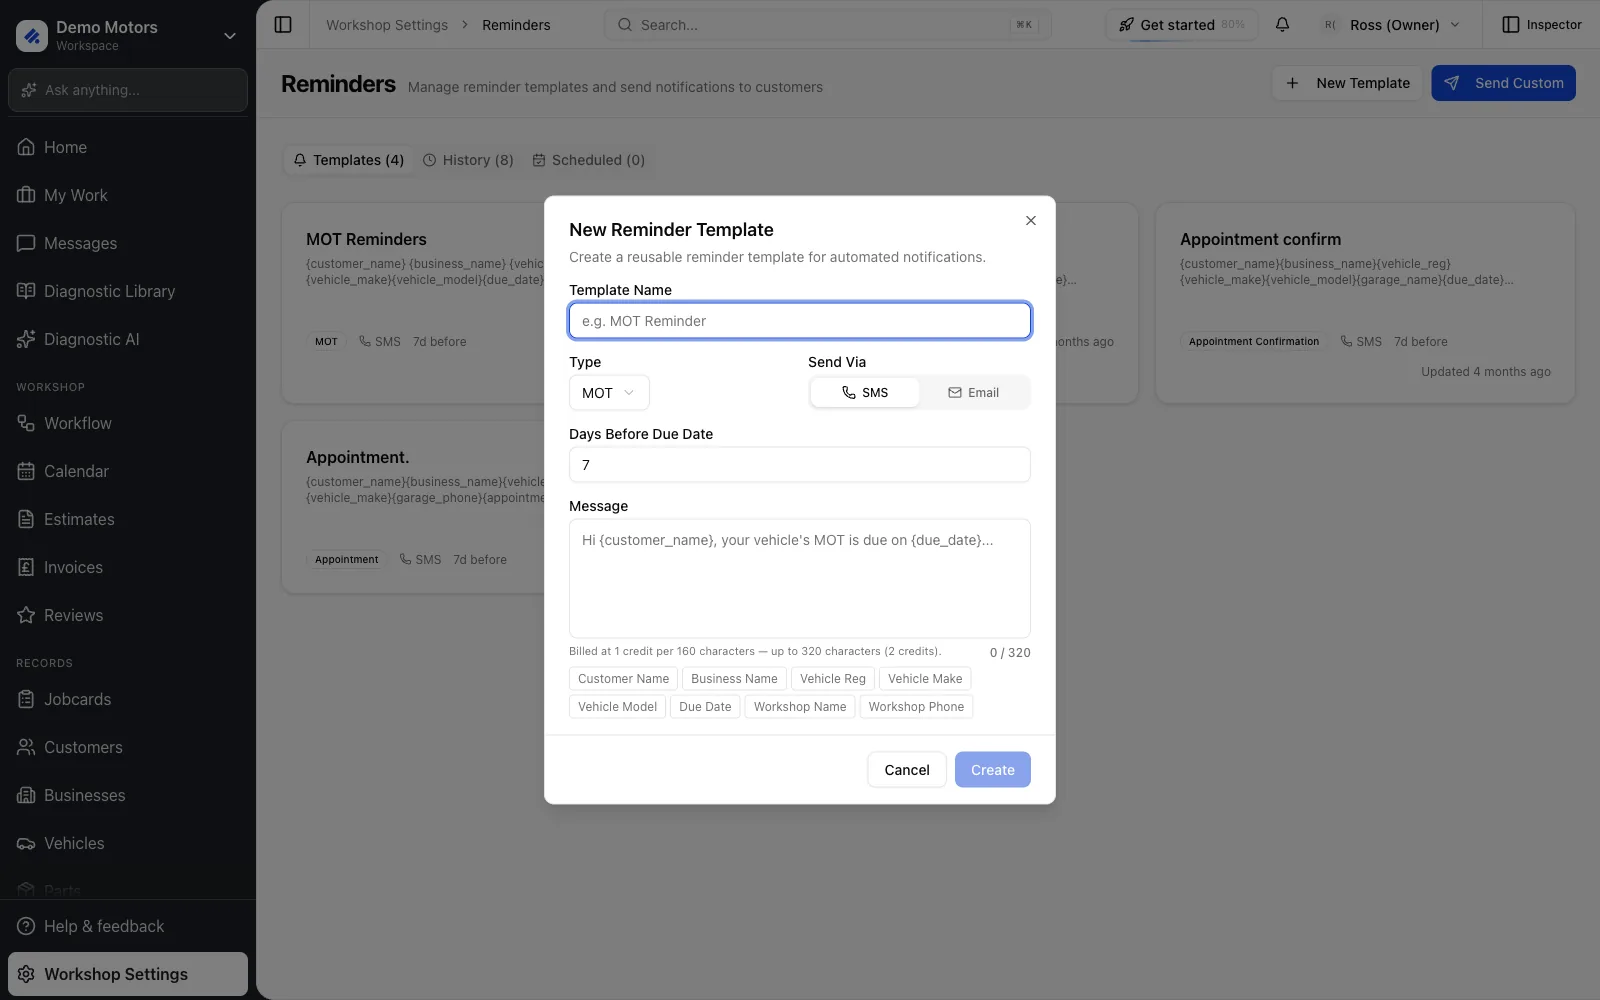Insert the Vehicle Reg variable chip
Screen dimensions: 1600x1000
tap(833, 678)
